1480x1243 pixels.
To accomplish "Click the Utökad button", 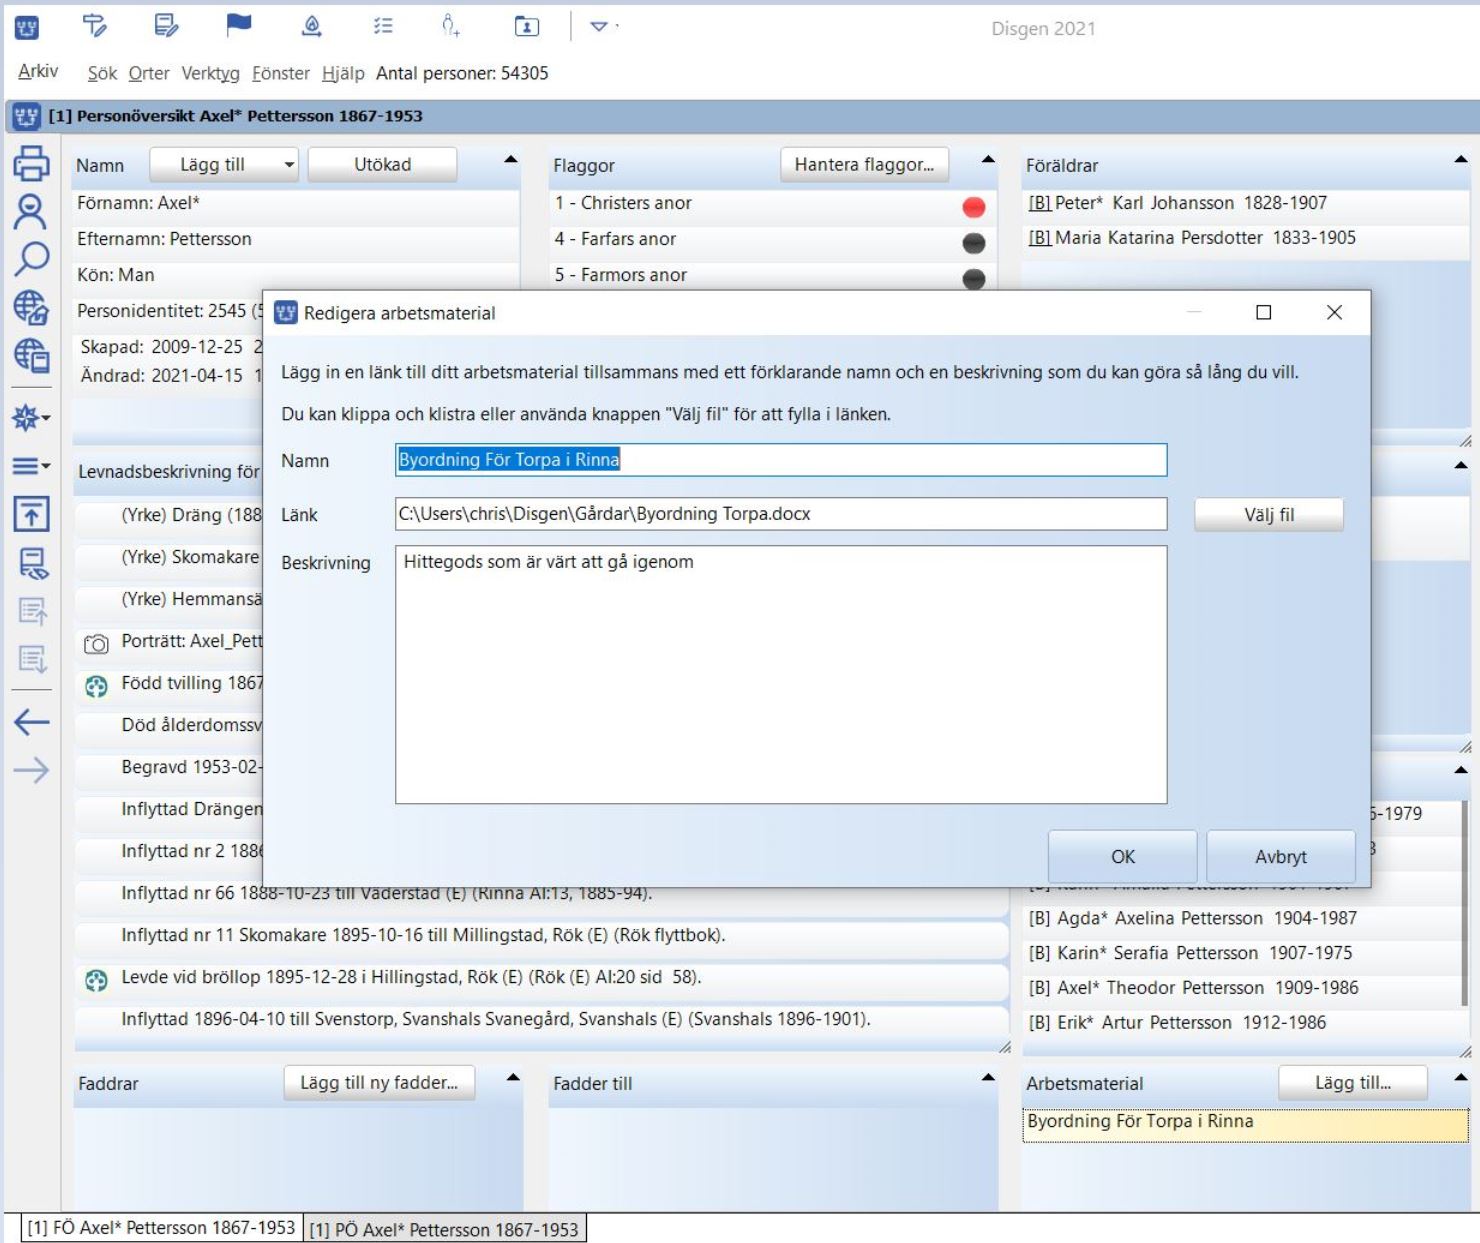I will pos(382,165).
